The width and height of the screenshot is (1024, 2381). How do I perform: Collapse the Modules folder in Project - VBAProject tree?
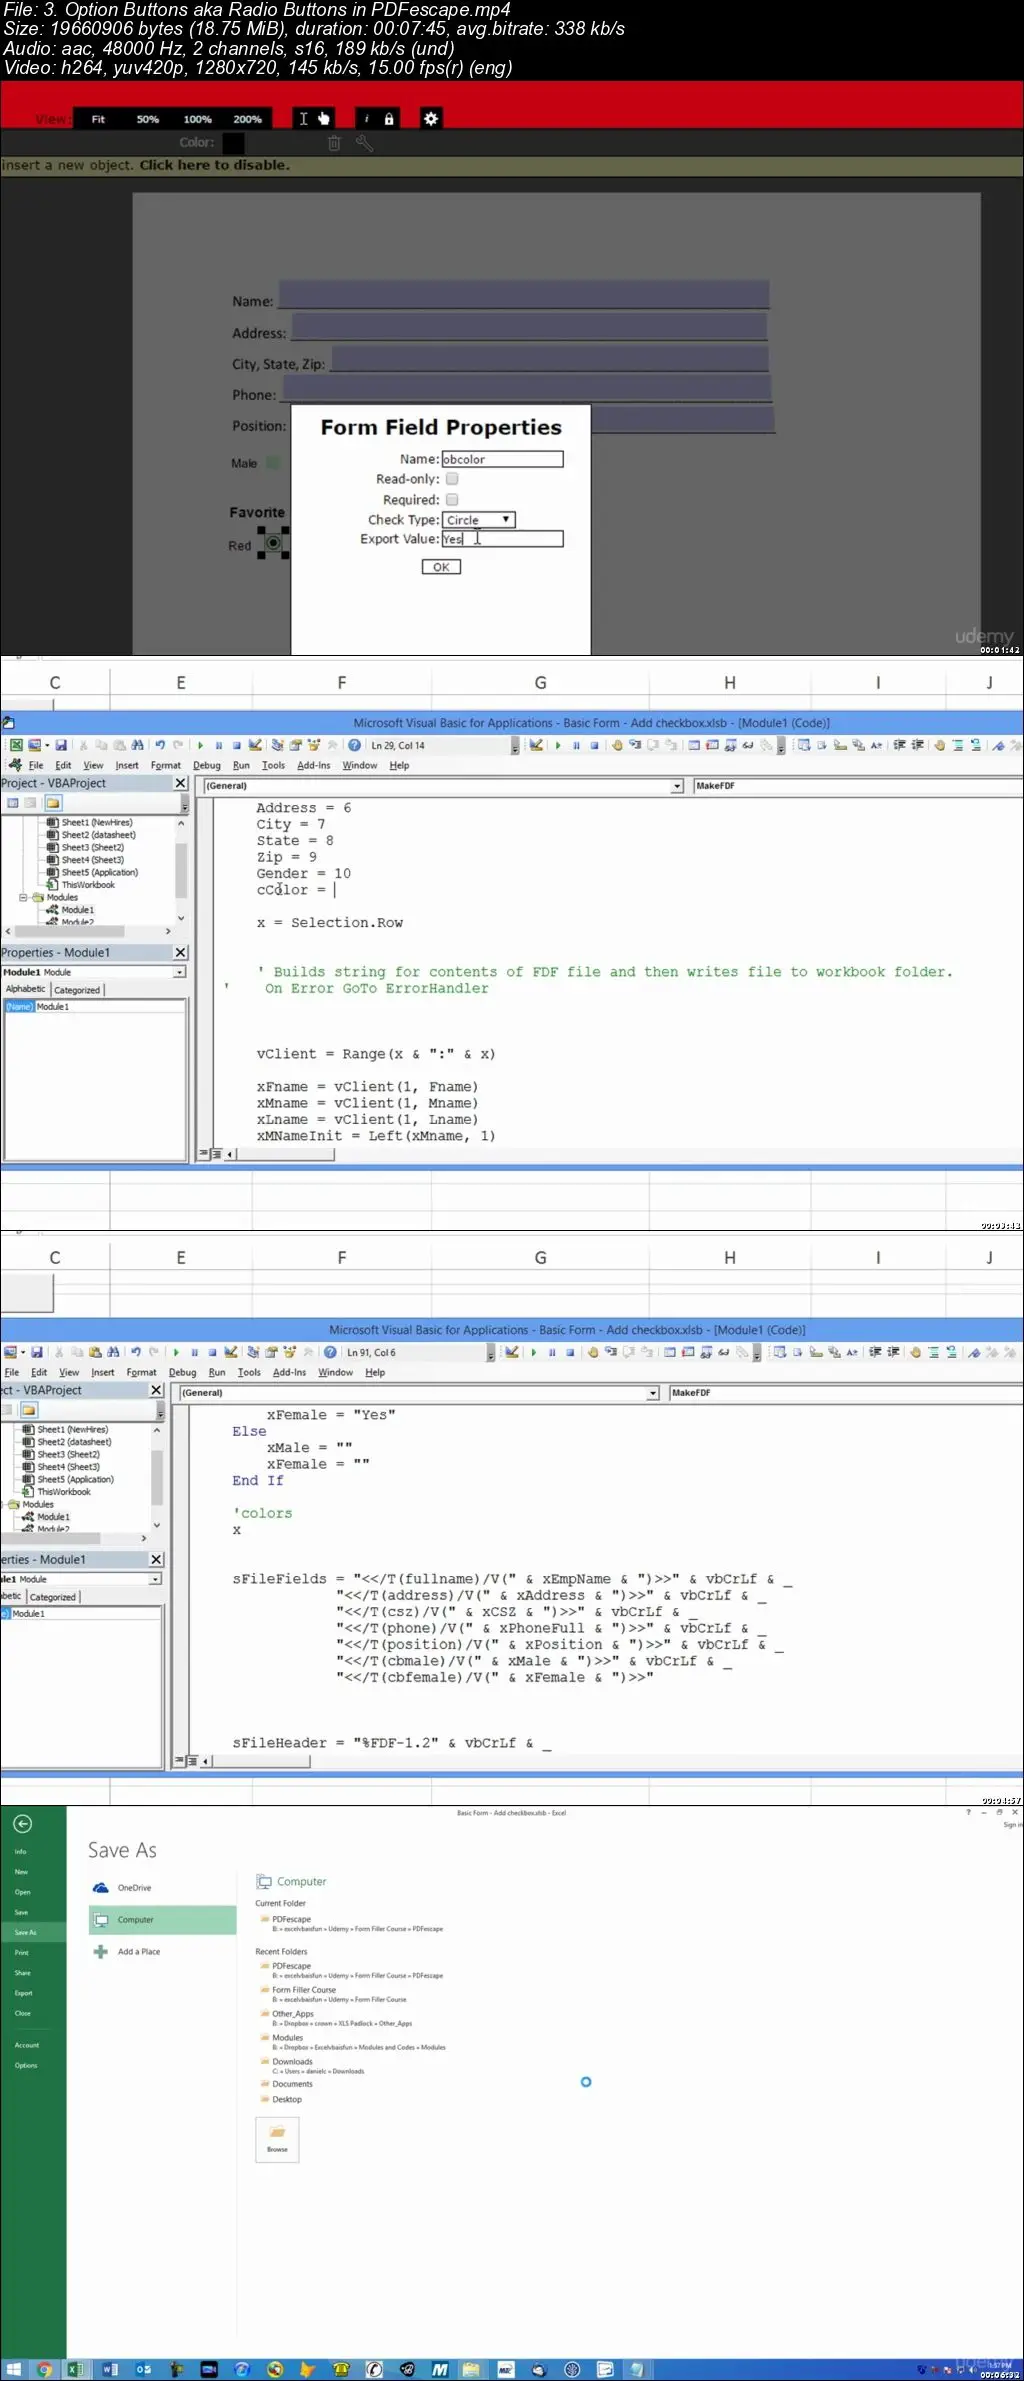pyautogui.click(x=23, y=898)
